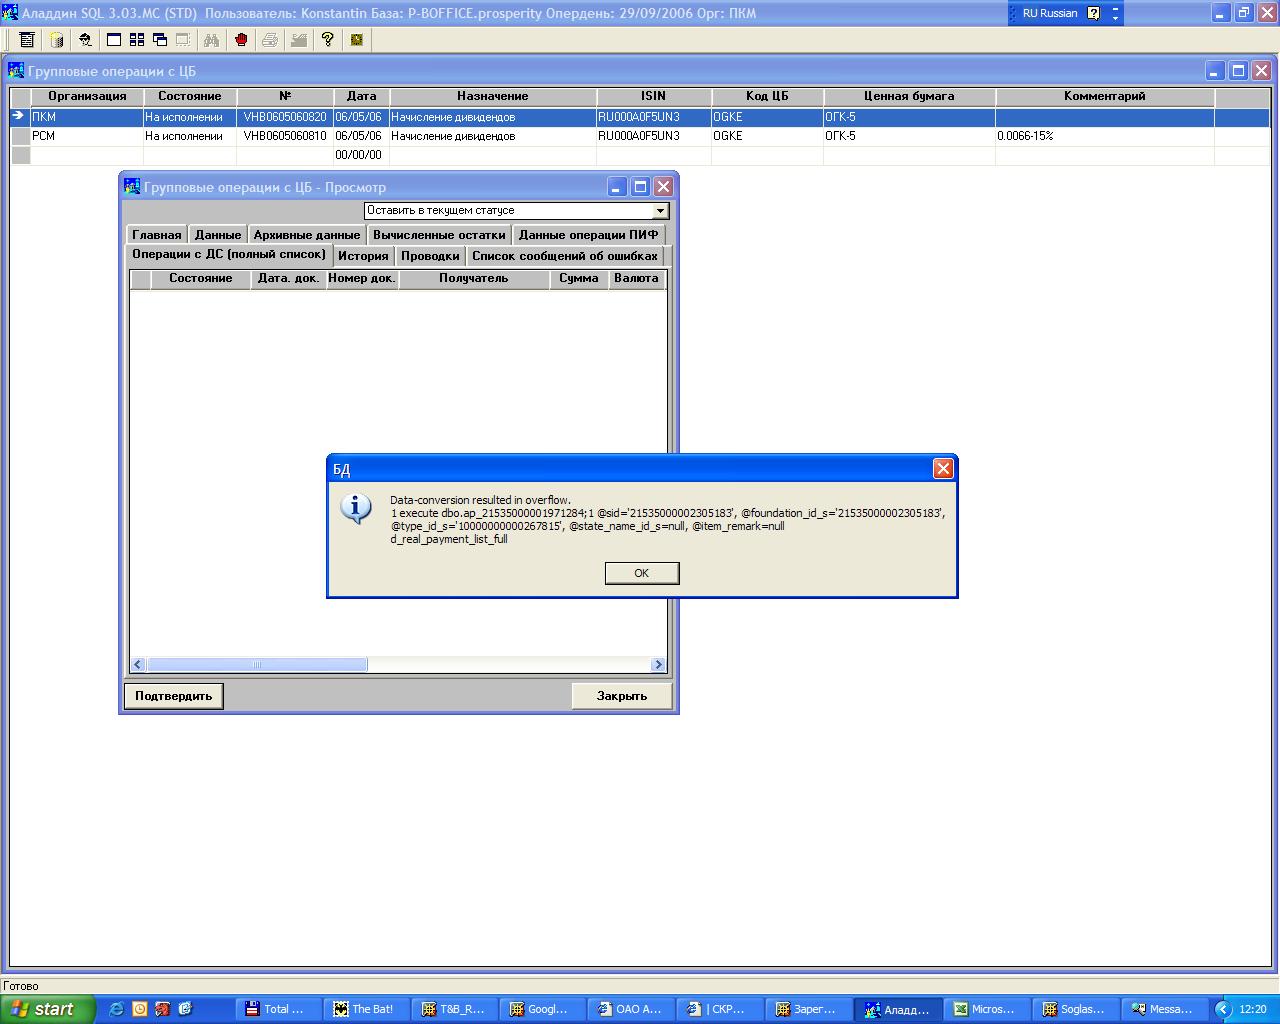Click the database cylinder toolbar icon

[x=57, y=40]
